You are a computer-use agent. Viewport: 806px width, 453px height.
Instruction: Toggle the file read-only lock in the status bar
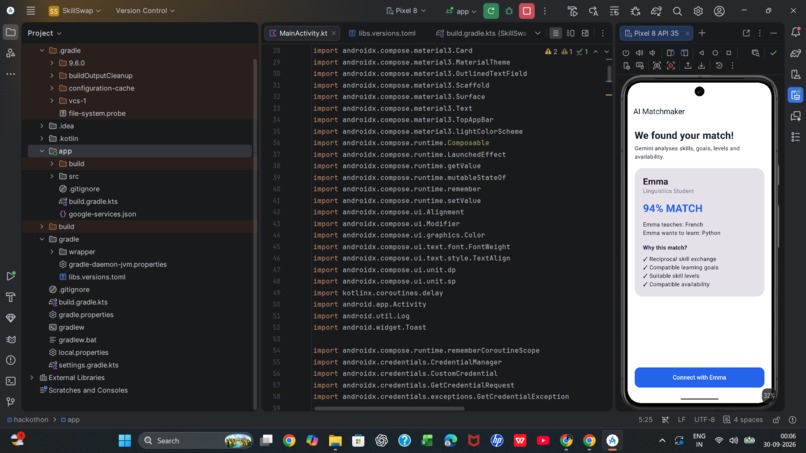coord(776,420)
